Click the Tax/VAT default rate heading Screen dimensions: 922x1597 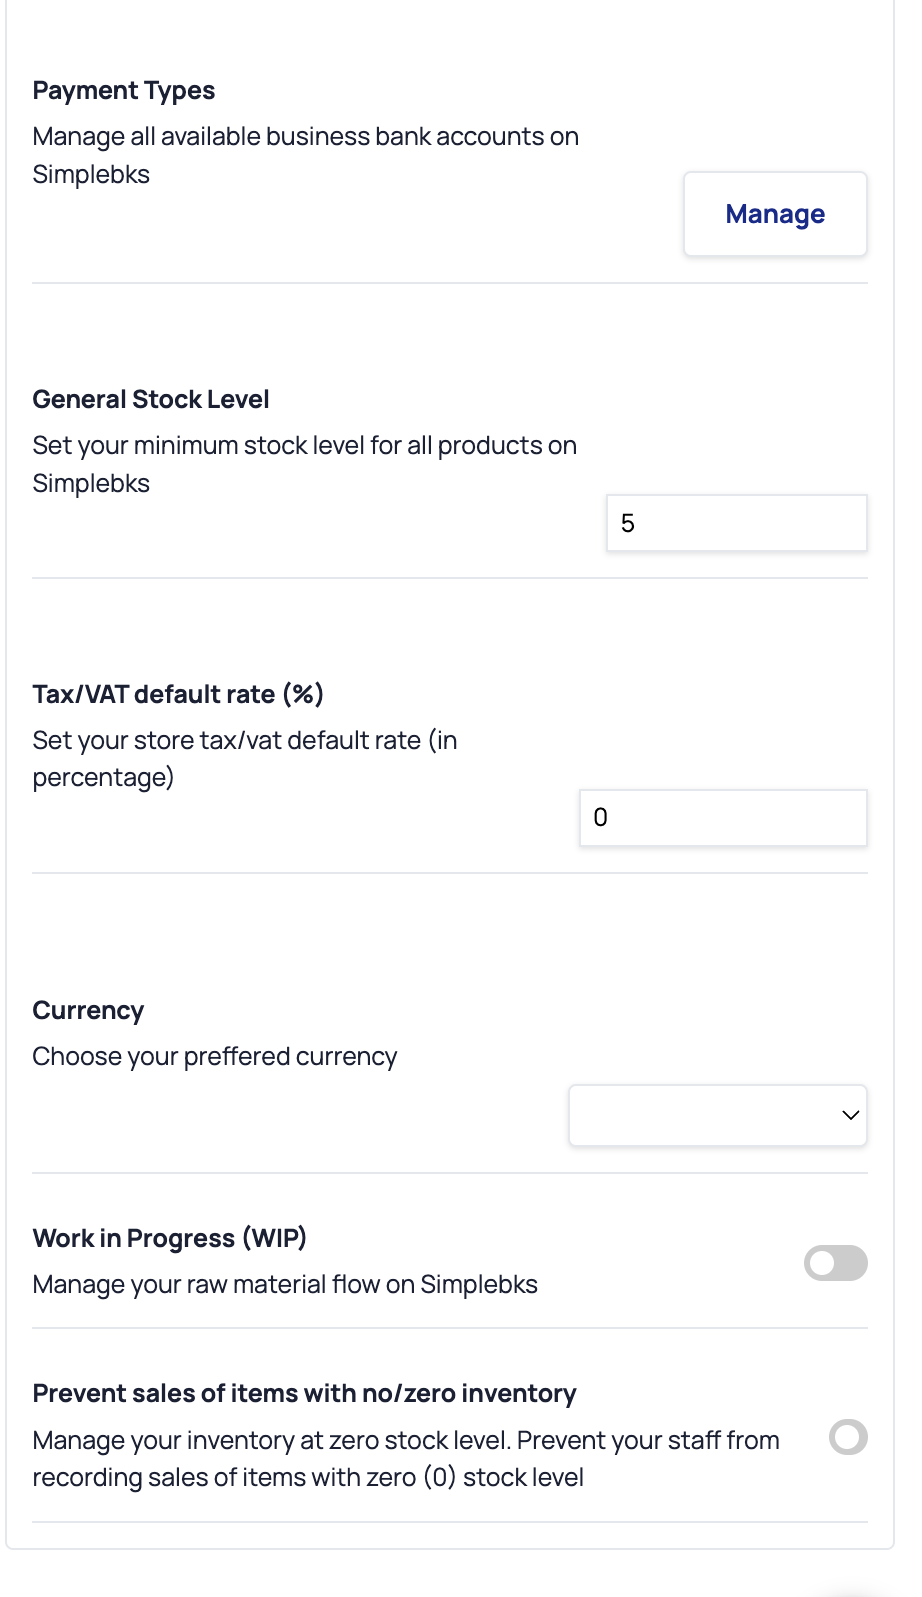point(176,694)
